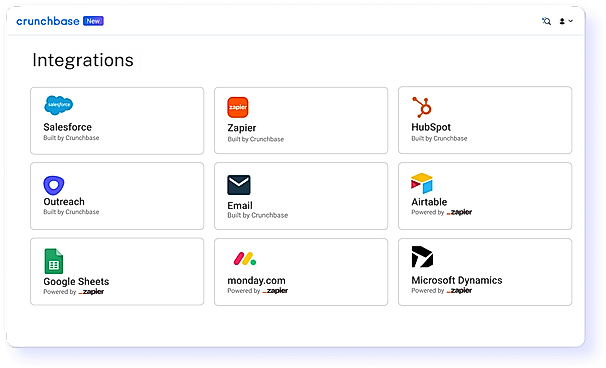The width and height of the screenshot is (606, 368).
Task: Open the Airtable integration title
Action: [429, 202]
